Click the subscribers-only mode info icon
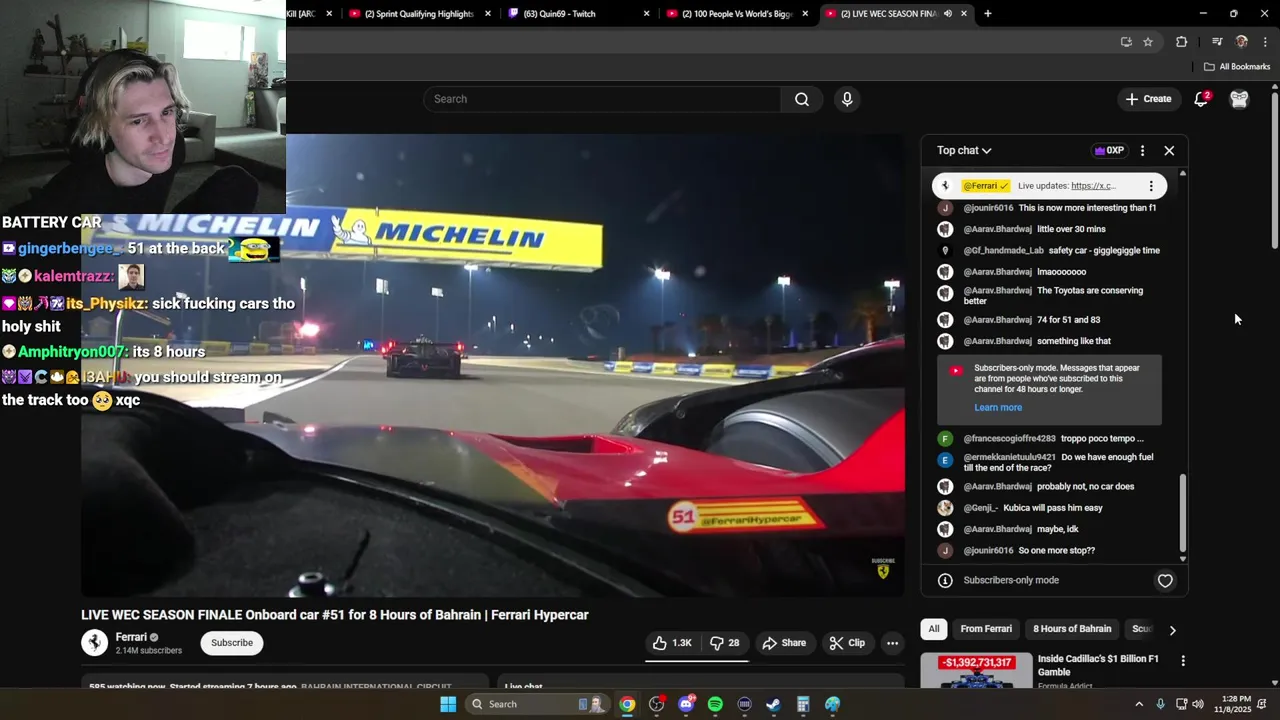The width and height of the screenshot is (1280, 720). tap(944, 580)
